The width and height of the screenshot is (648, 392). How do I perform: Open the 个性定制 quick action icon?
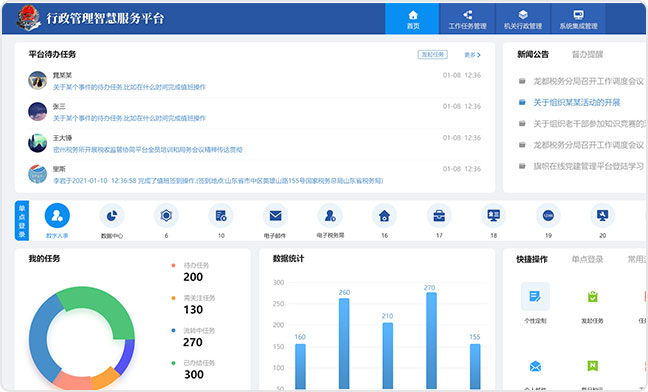point(535,297)
